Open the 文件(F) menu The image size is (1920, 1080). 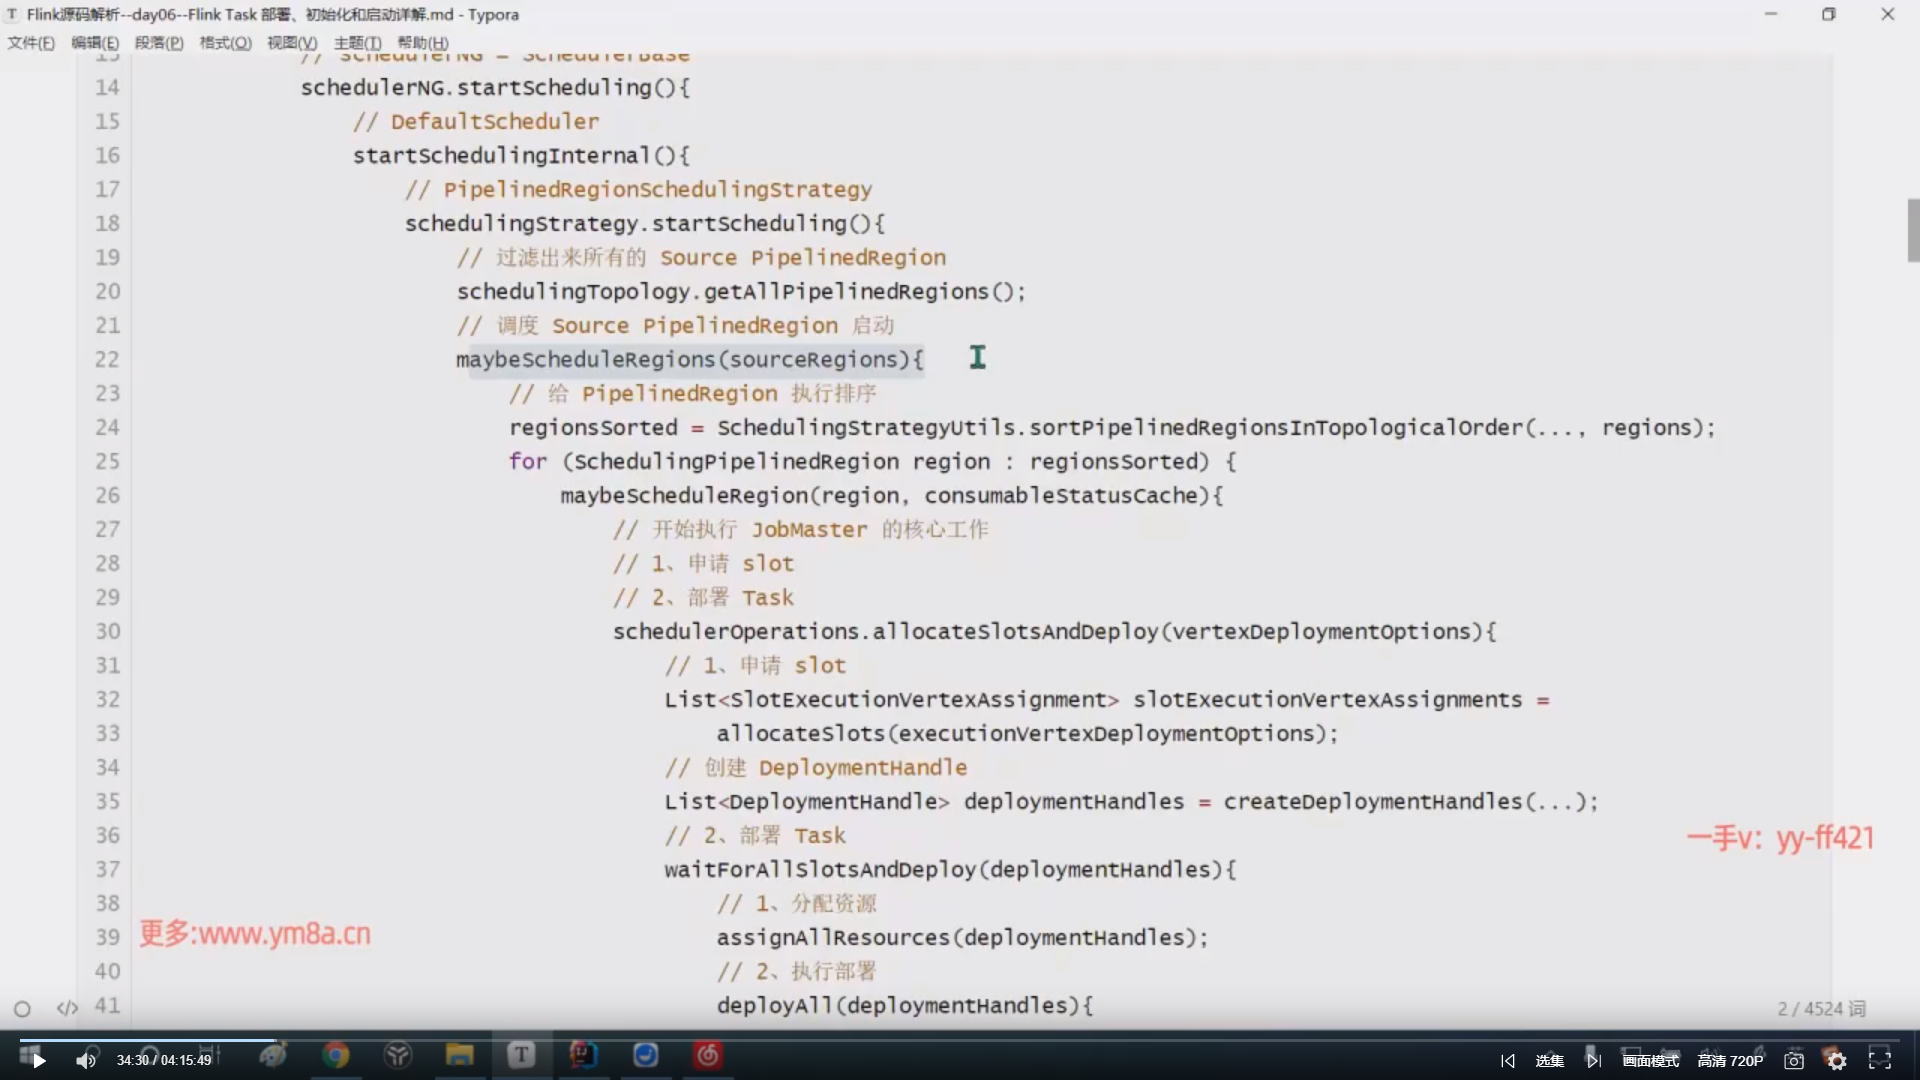[31, 42]
